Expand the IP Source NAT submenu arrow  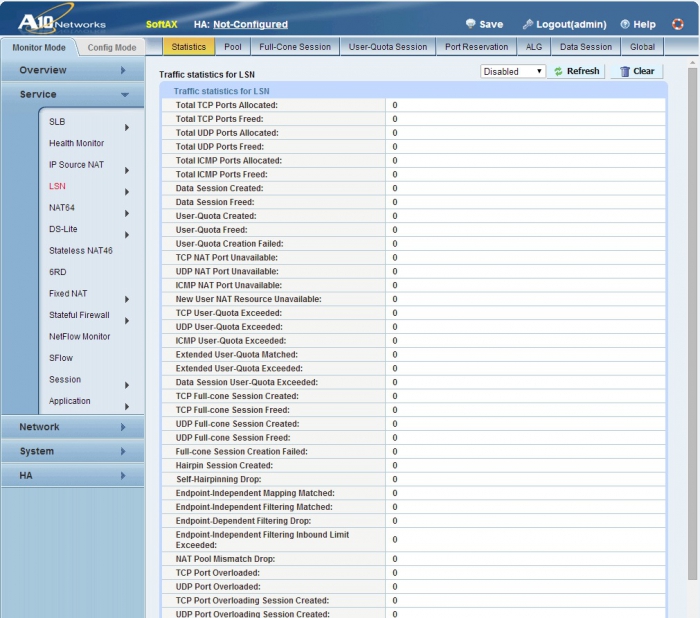(127, 171)
